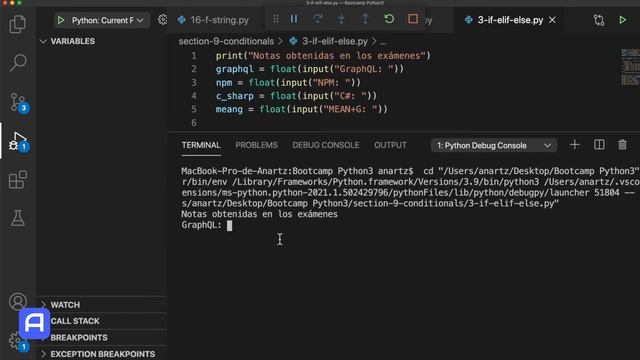Kill terminal with trash icon
Screen dimensions: 640x360
622,145
